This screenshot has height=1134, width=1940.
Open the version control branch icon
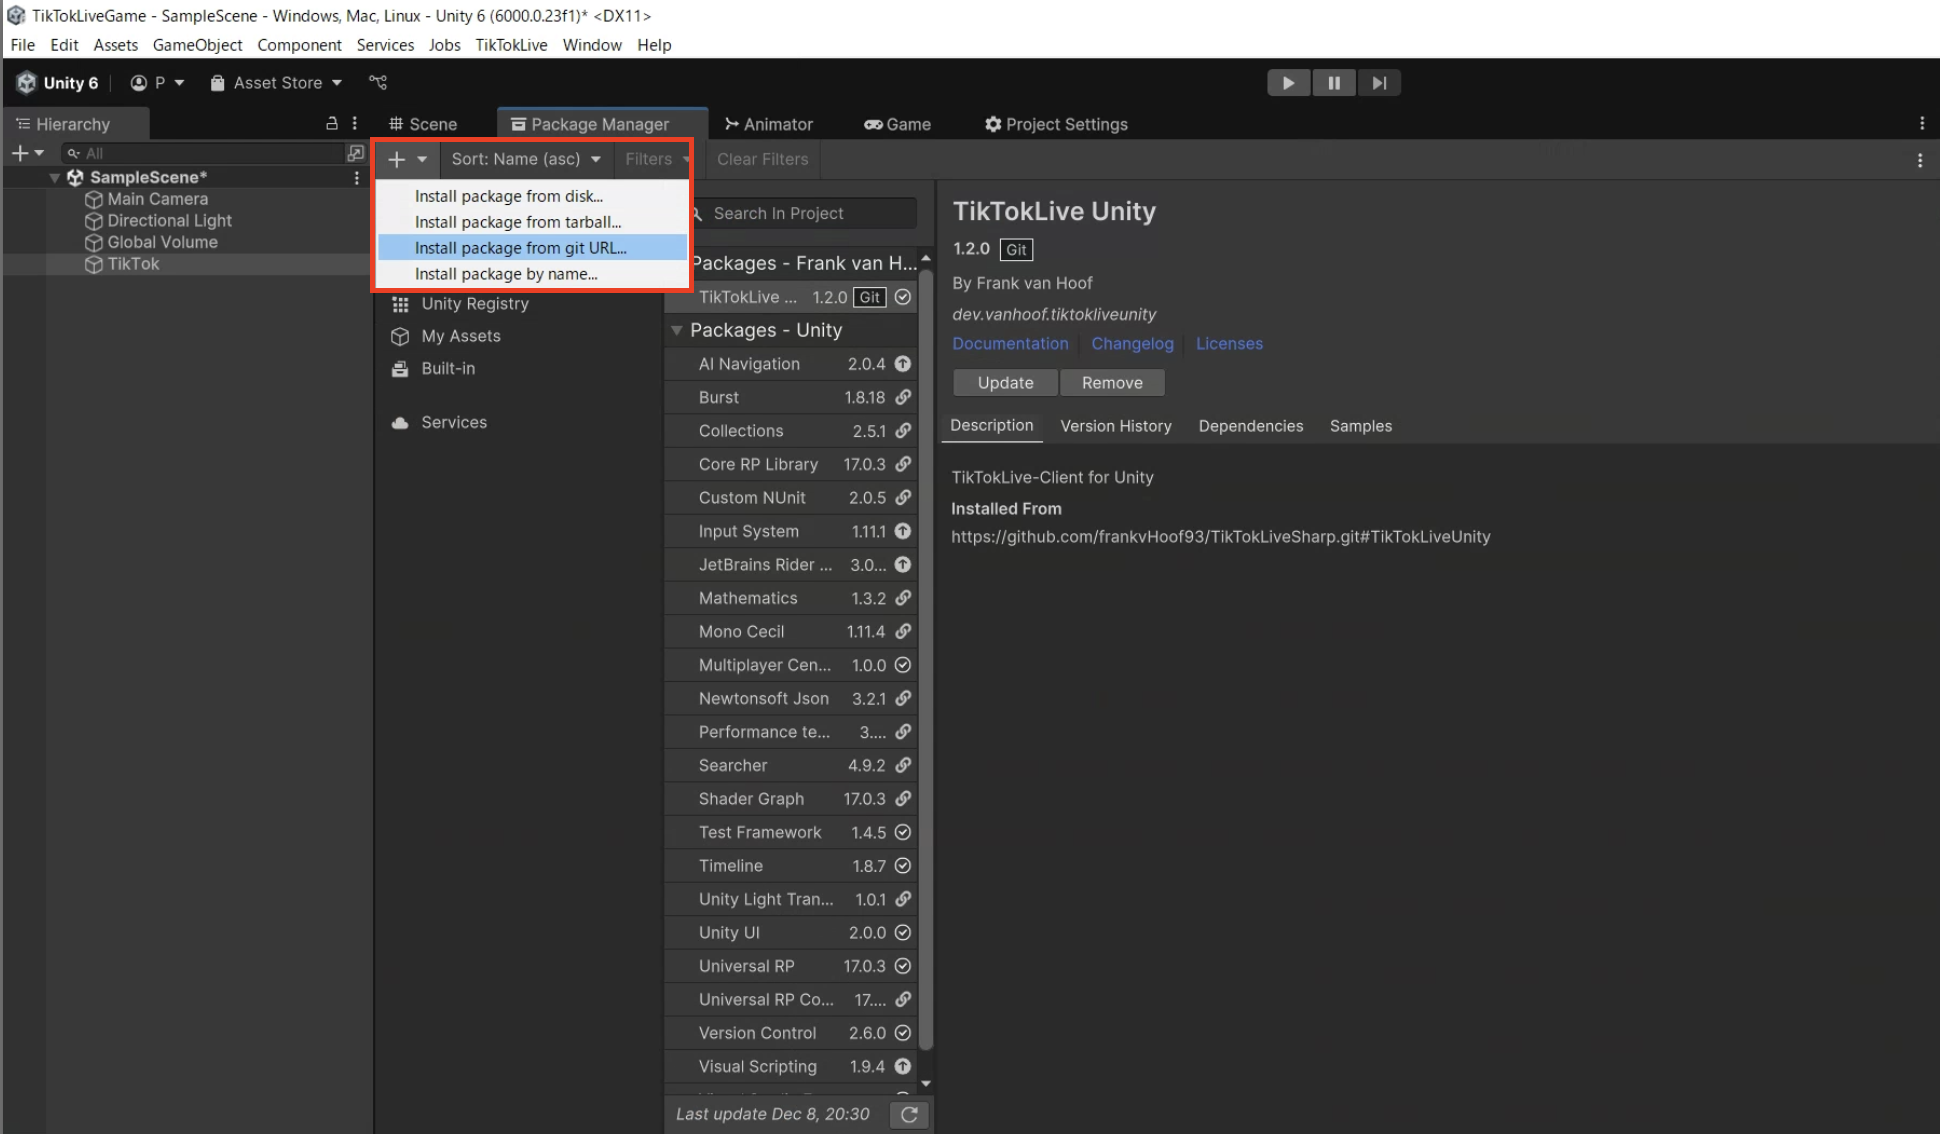(377, 83)
